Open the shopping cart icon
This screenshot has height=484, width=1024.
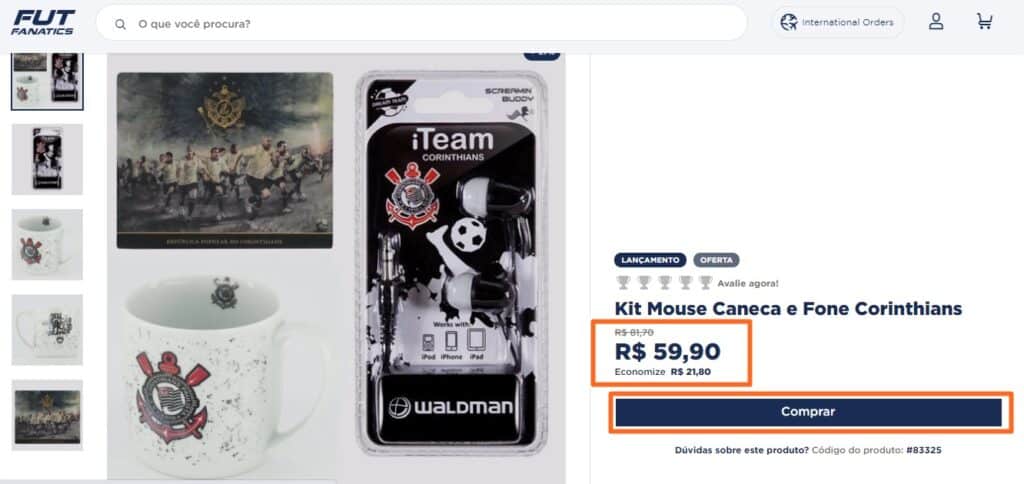(984, 22)
